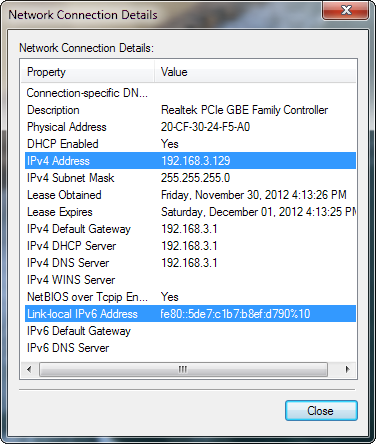The height and width of the screenshot is (444, 376).
Task: Click the Yes value for NetBIOS over Tcpip
Action: [170, 297]
